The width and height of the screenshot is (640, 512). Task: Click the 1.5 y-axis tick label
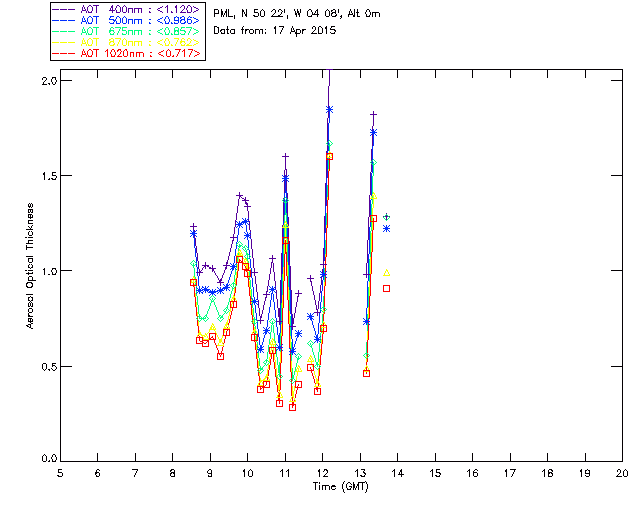click(49, 176)
